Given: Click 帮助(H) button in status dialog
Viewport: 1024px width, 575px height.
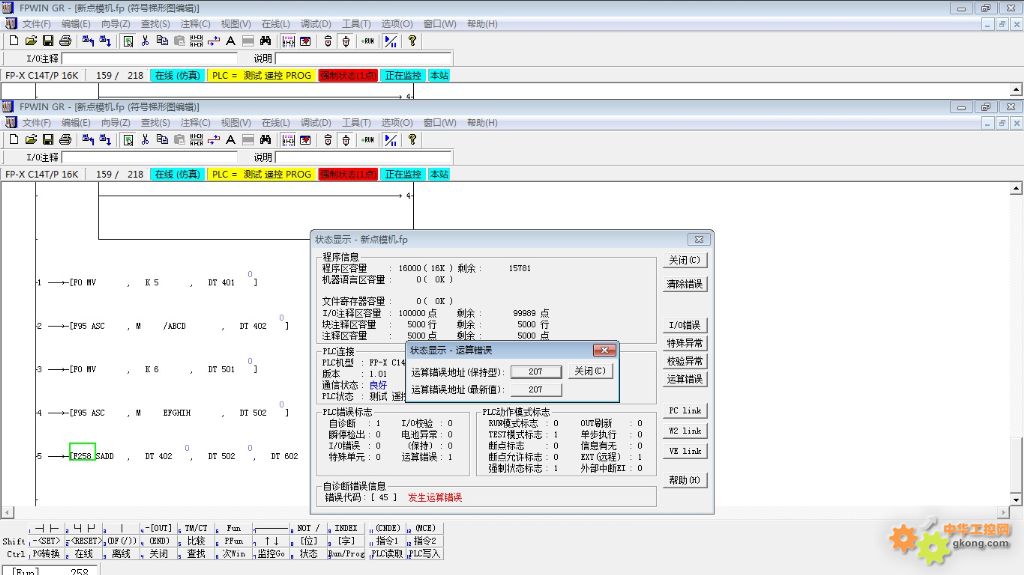Looking at the screenshot, I should [x=684, y=480].
